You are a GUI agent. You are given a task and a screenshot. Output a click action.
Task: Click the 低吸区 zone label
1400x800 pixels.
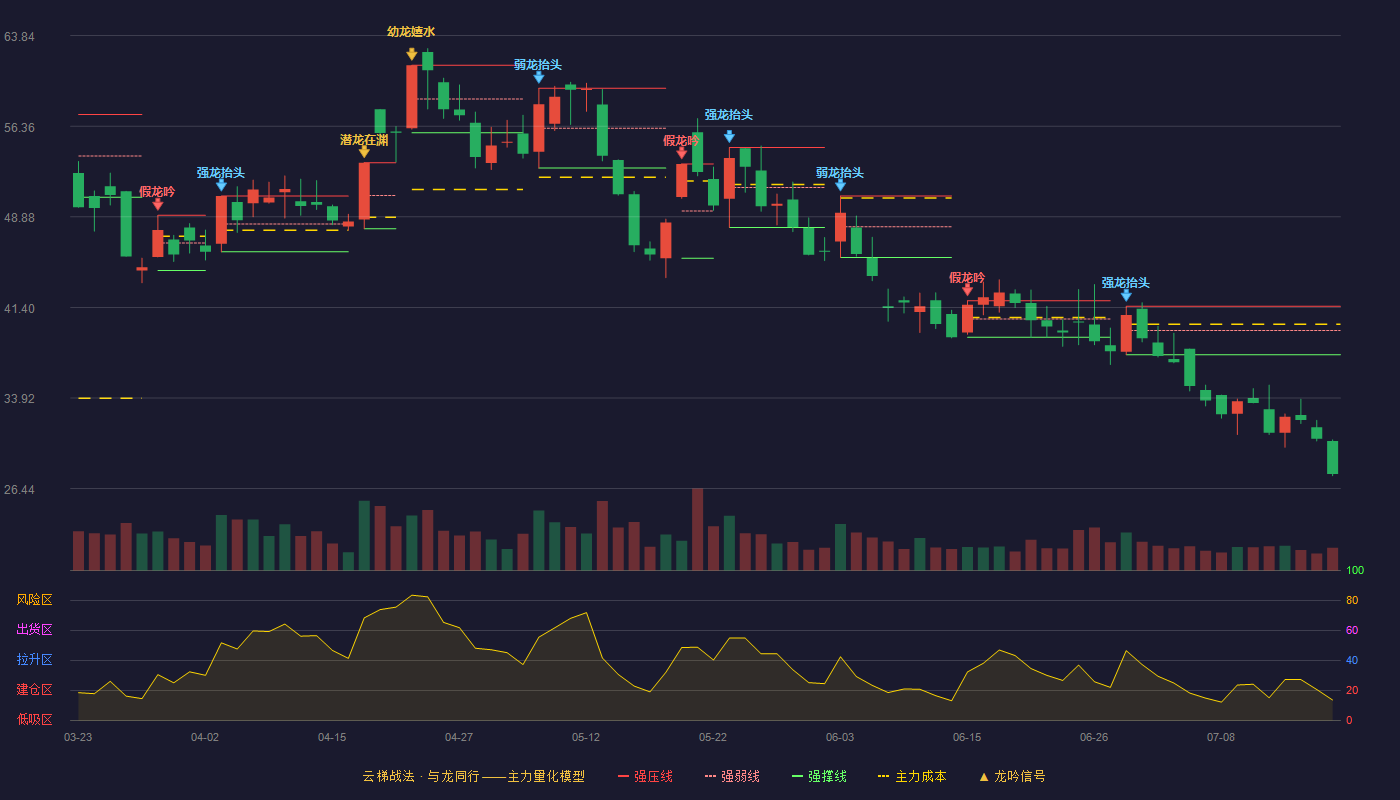click(x=34, y=719)
